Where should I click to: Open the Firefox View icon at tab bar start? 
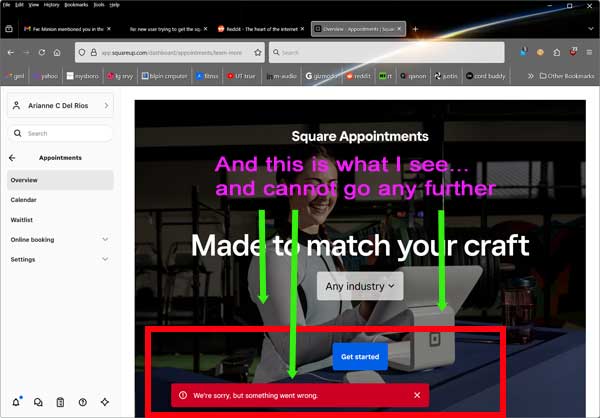pyautogui.click(x=9, y=29)
